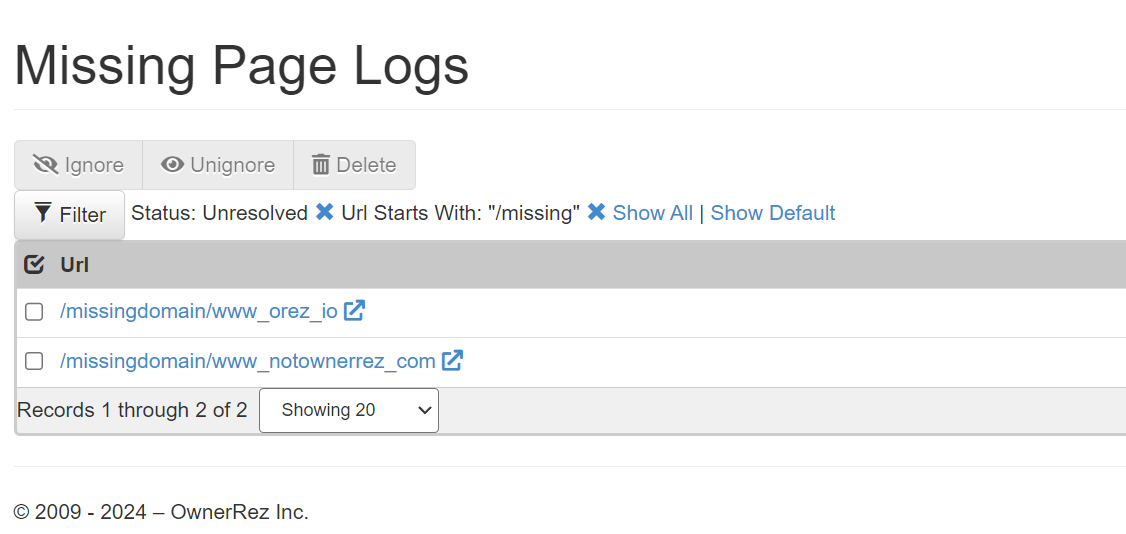Image resolution: width=1126 pixels, height=534 pixels.
Task: Select the www_notownerrez_com row checkbox
Action: tap(34, 361)
